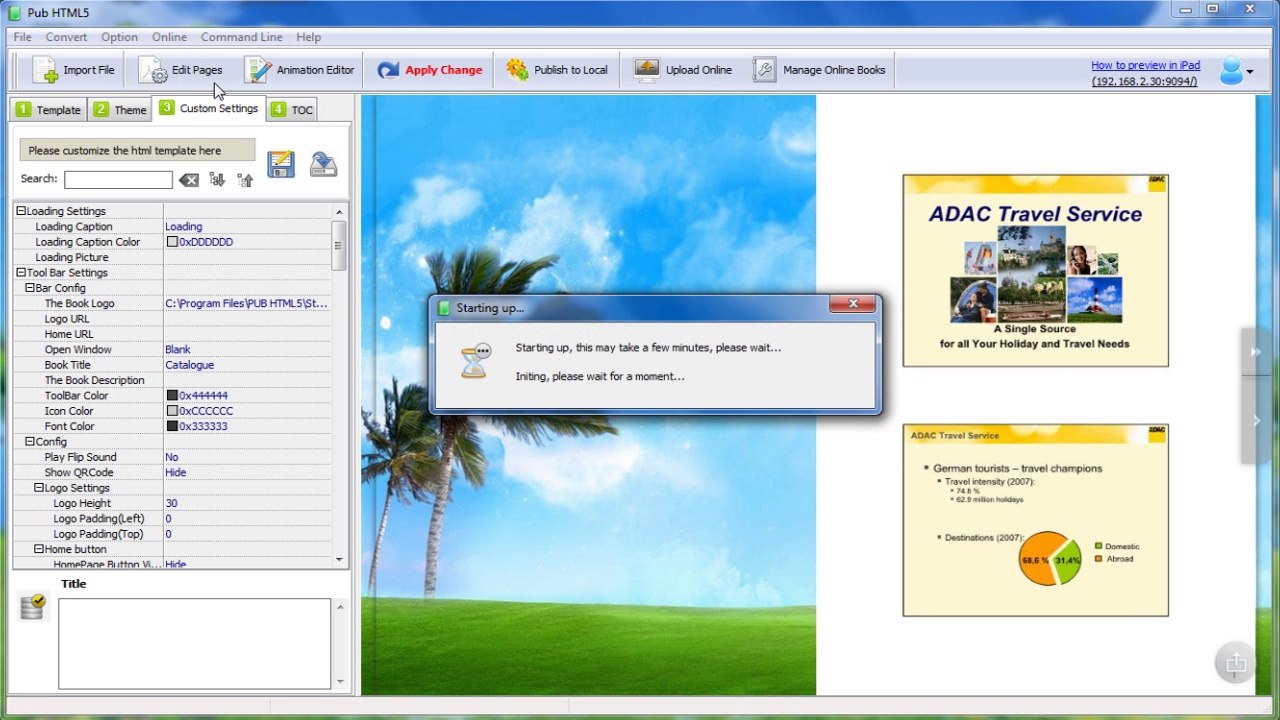Click the settings list scroll up arrow

tap(340, 212)
